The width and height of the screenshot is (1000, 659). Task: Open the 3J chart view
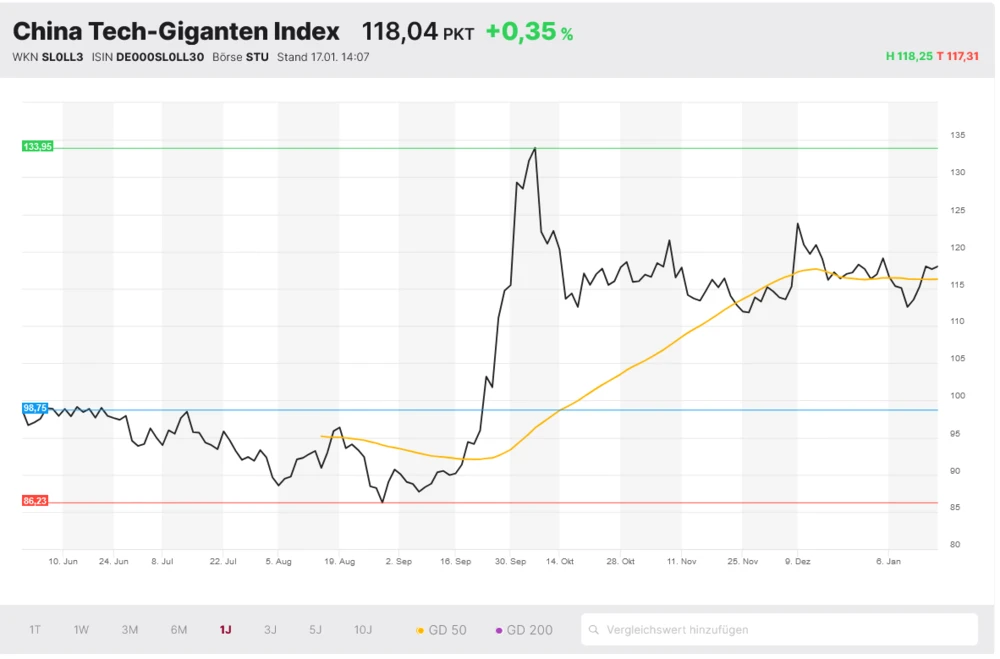tap(269, 629)
